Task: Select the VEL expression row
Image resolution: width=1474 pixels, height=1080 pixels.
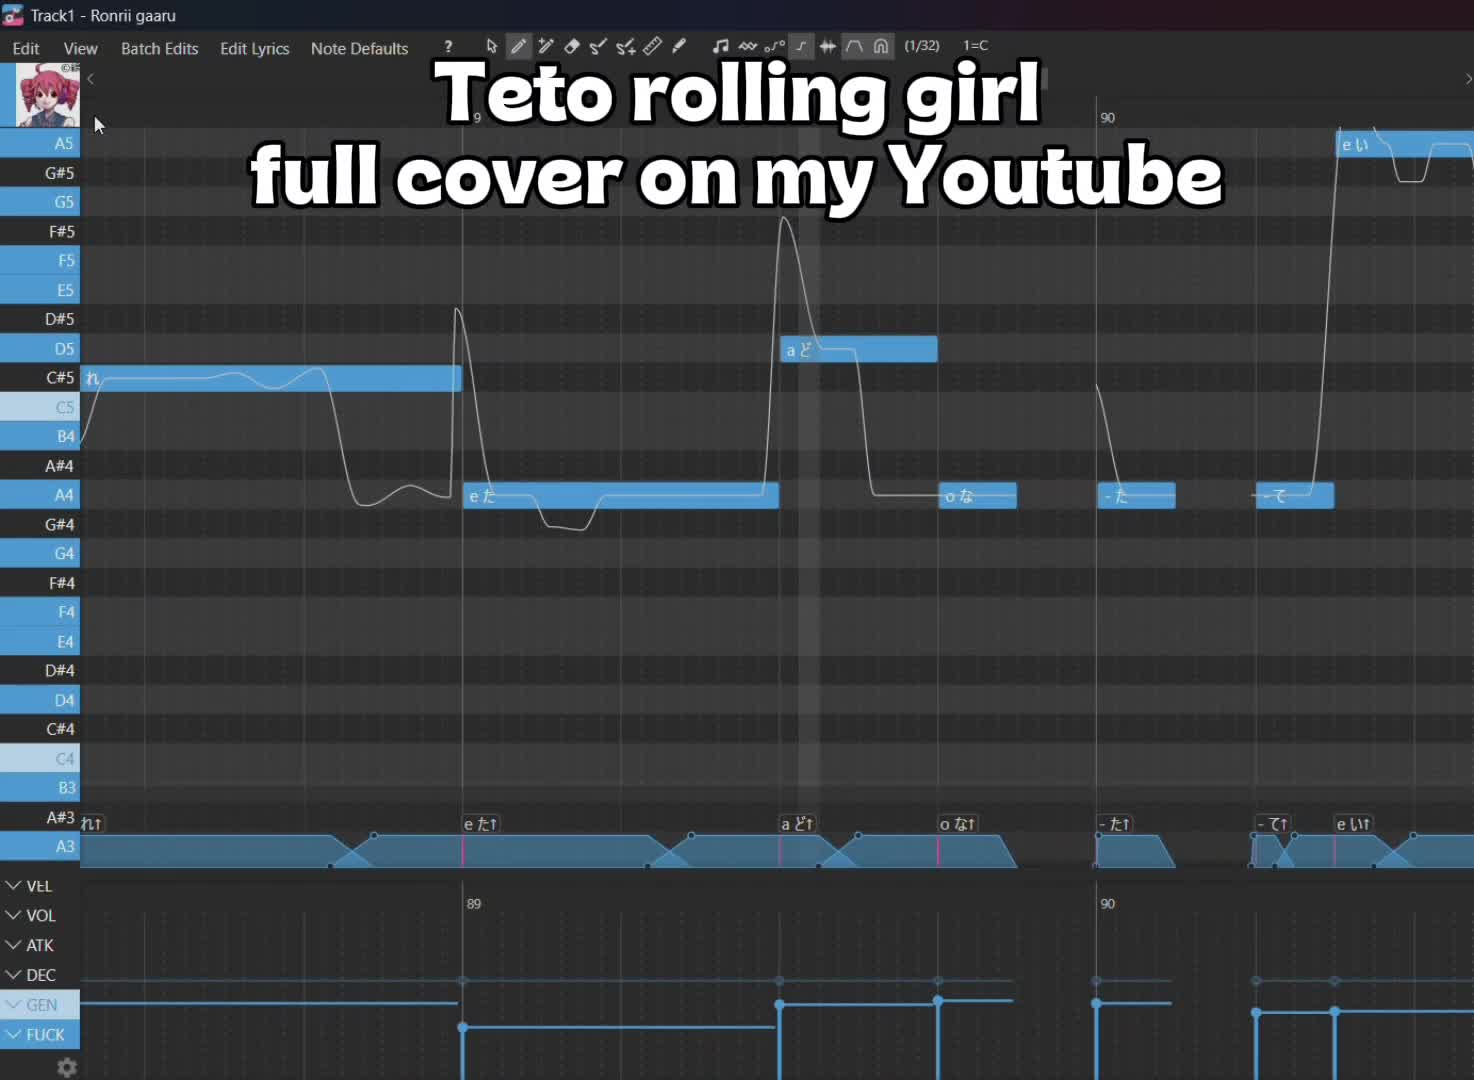Action: coord(40,886)
